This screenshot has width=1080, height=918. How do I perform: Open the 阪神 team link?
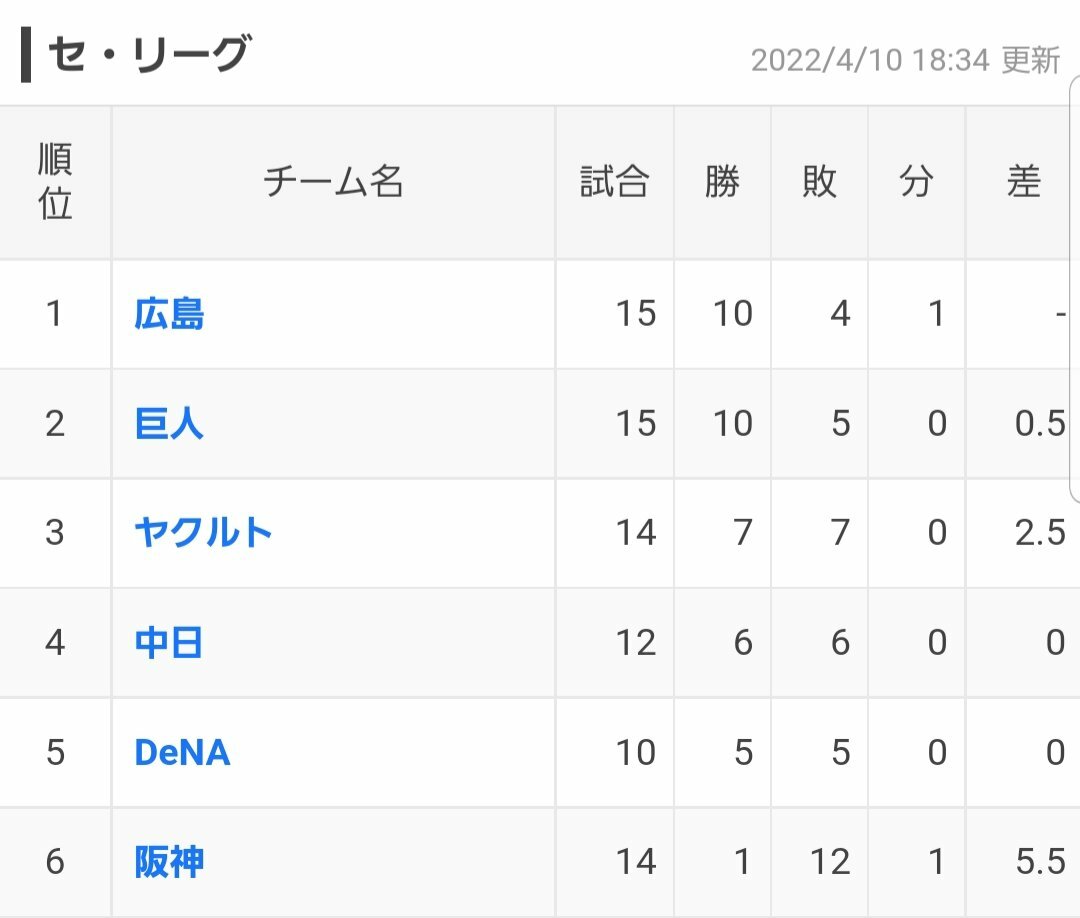(169, 862)
